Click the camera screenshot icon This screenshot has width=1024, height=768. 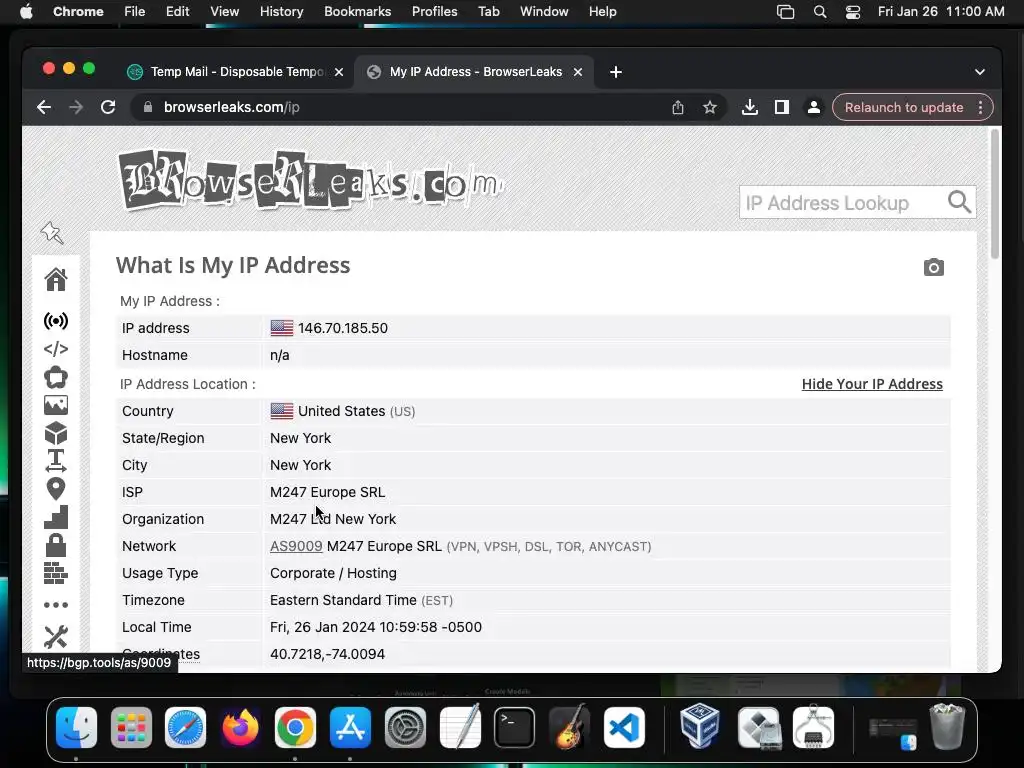(x=933, y=267)
